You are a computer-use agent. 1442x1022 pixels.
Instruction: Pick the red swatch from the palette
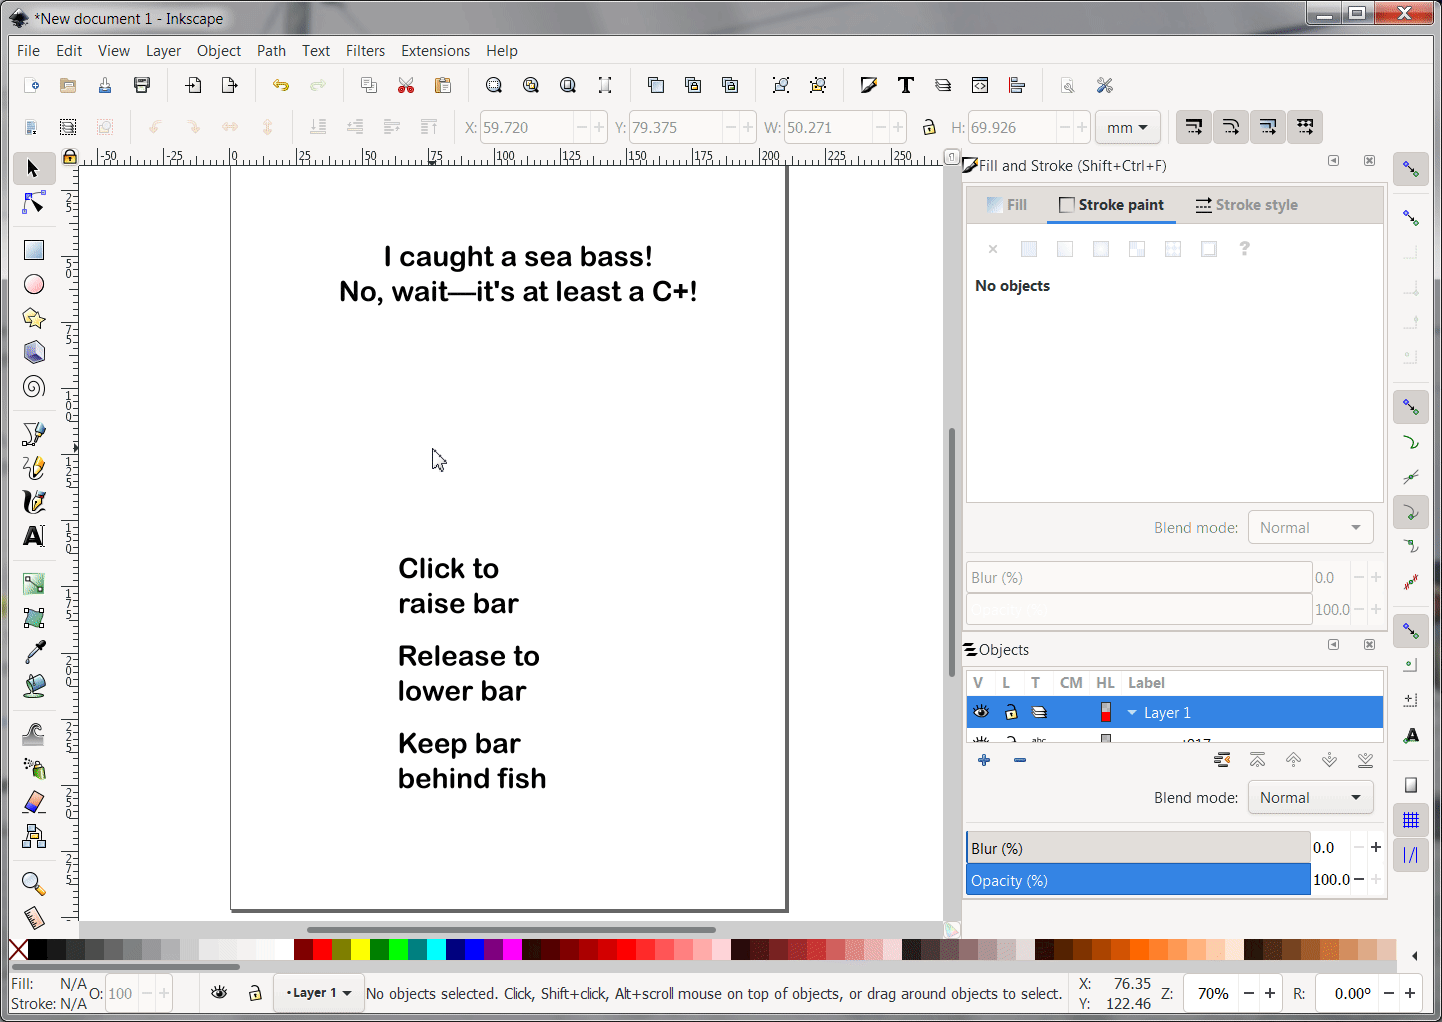click(321, 948)
